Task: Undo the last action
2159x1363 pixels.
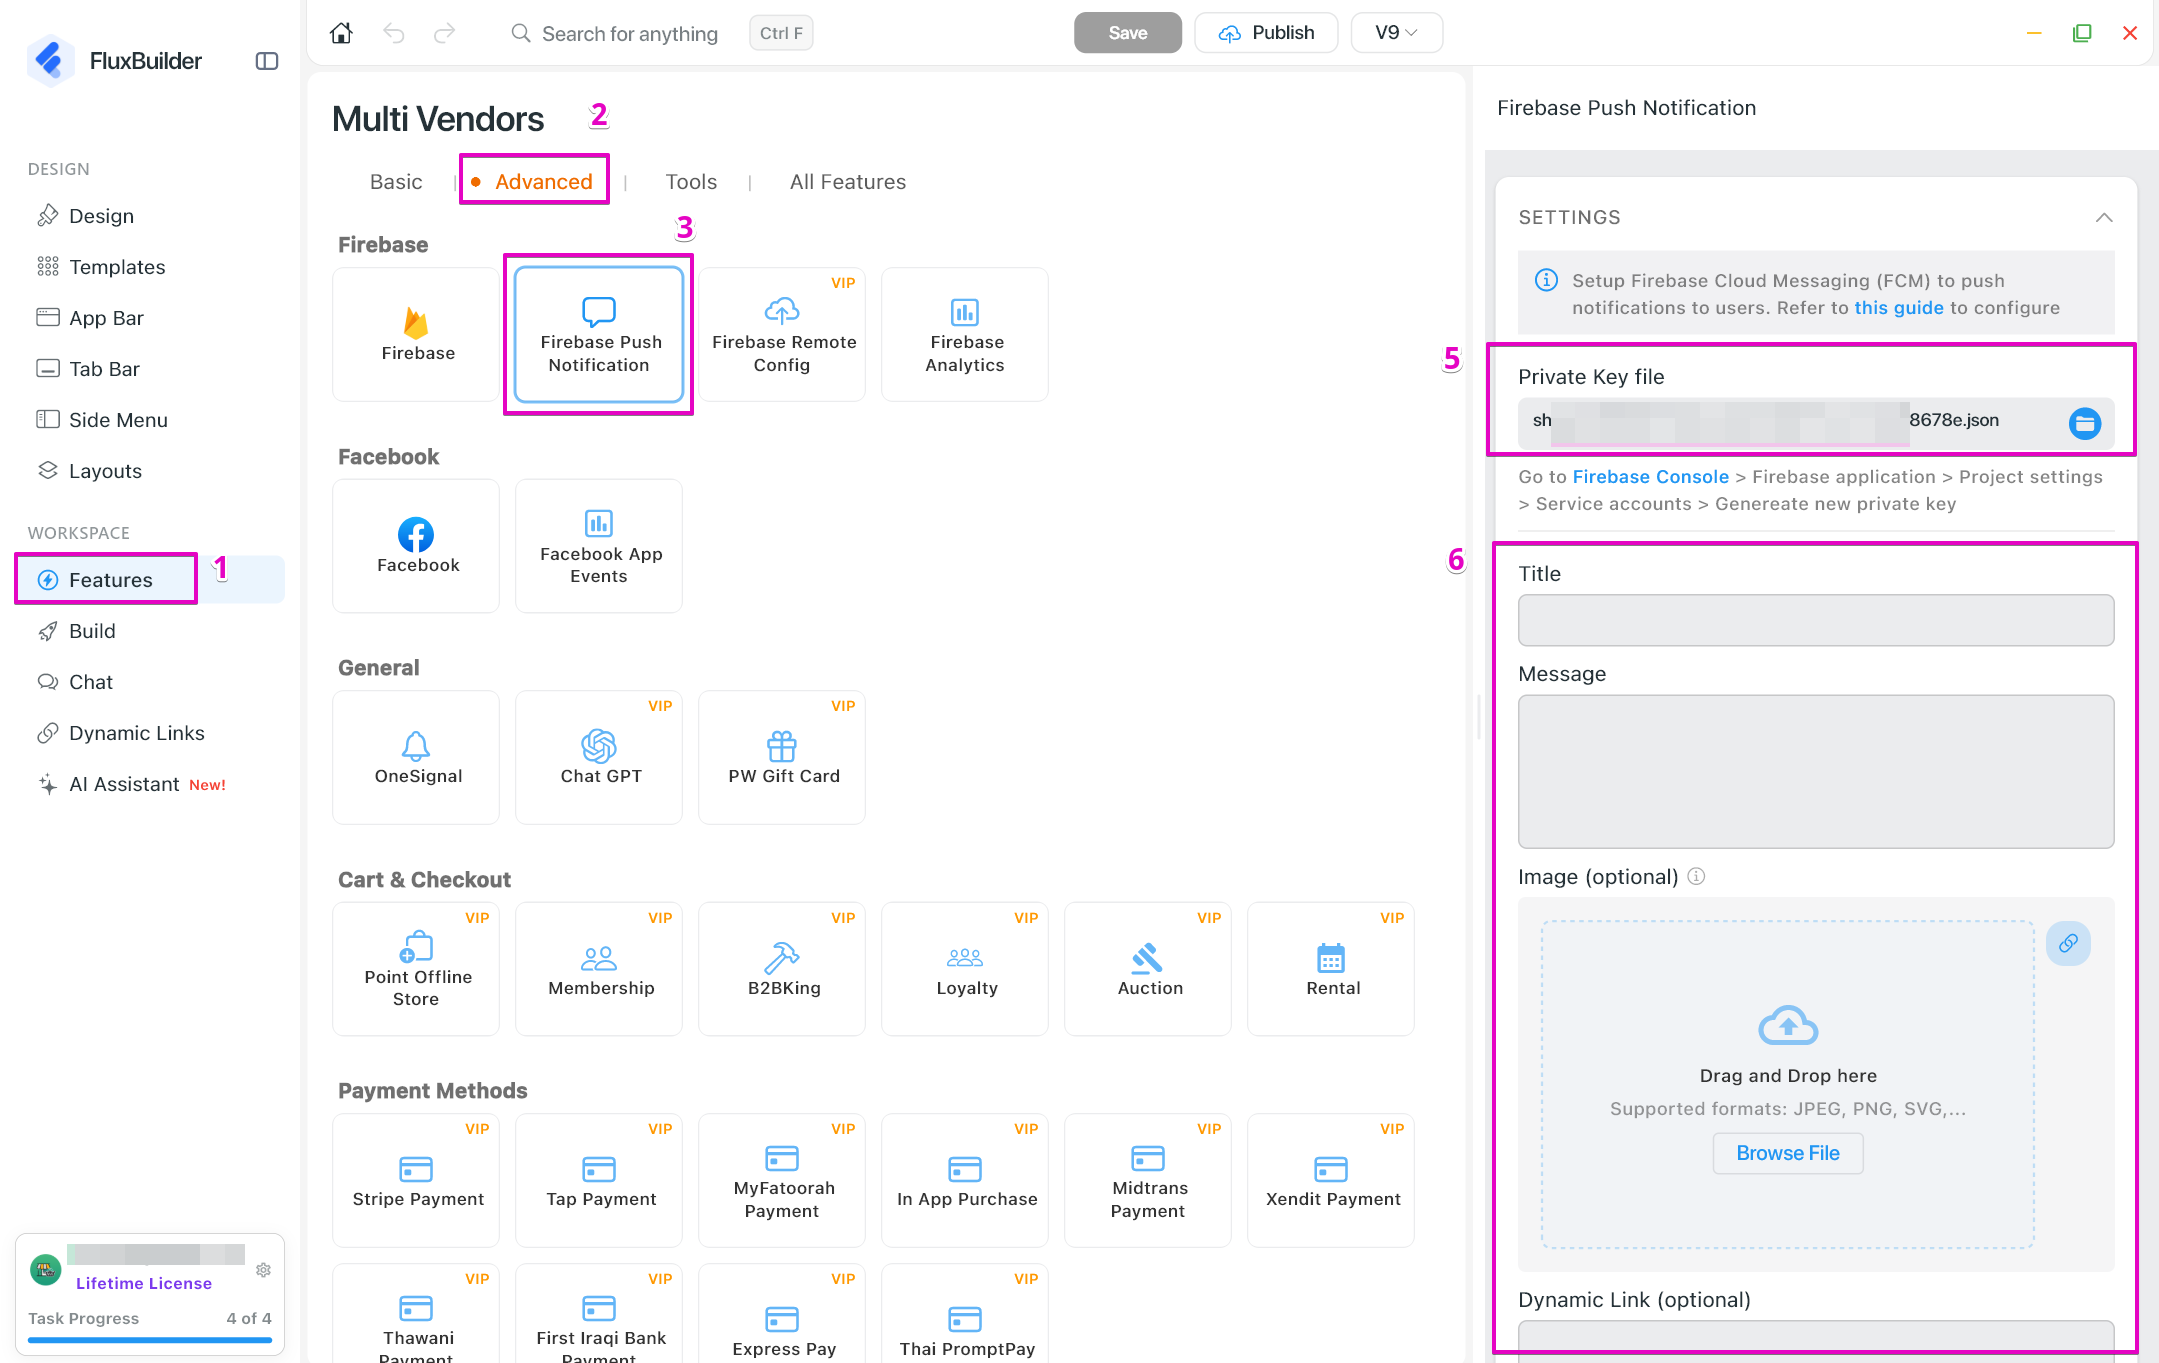Action: pyautogui.click(x=394, y=33)
